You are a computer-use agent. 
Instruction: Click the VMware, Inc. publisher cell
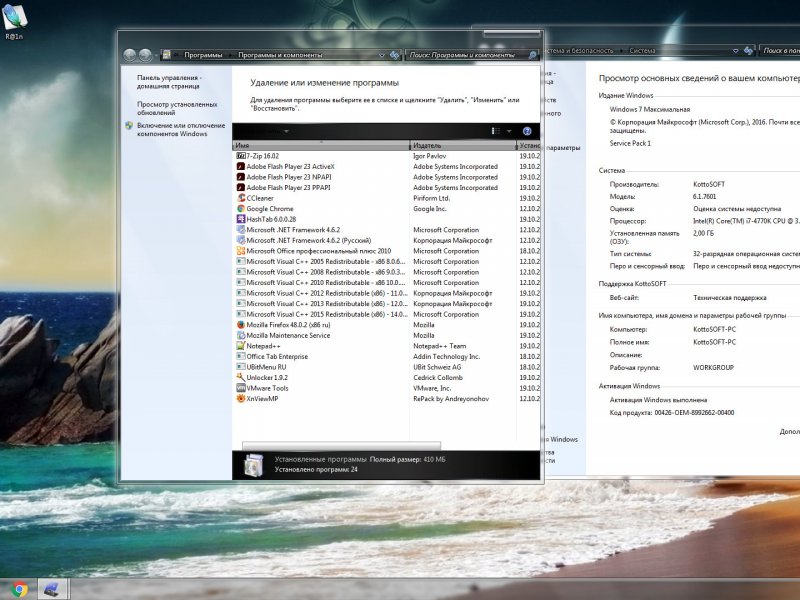[x=432, y=388]
